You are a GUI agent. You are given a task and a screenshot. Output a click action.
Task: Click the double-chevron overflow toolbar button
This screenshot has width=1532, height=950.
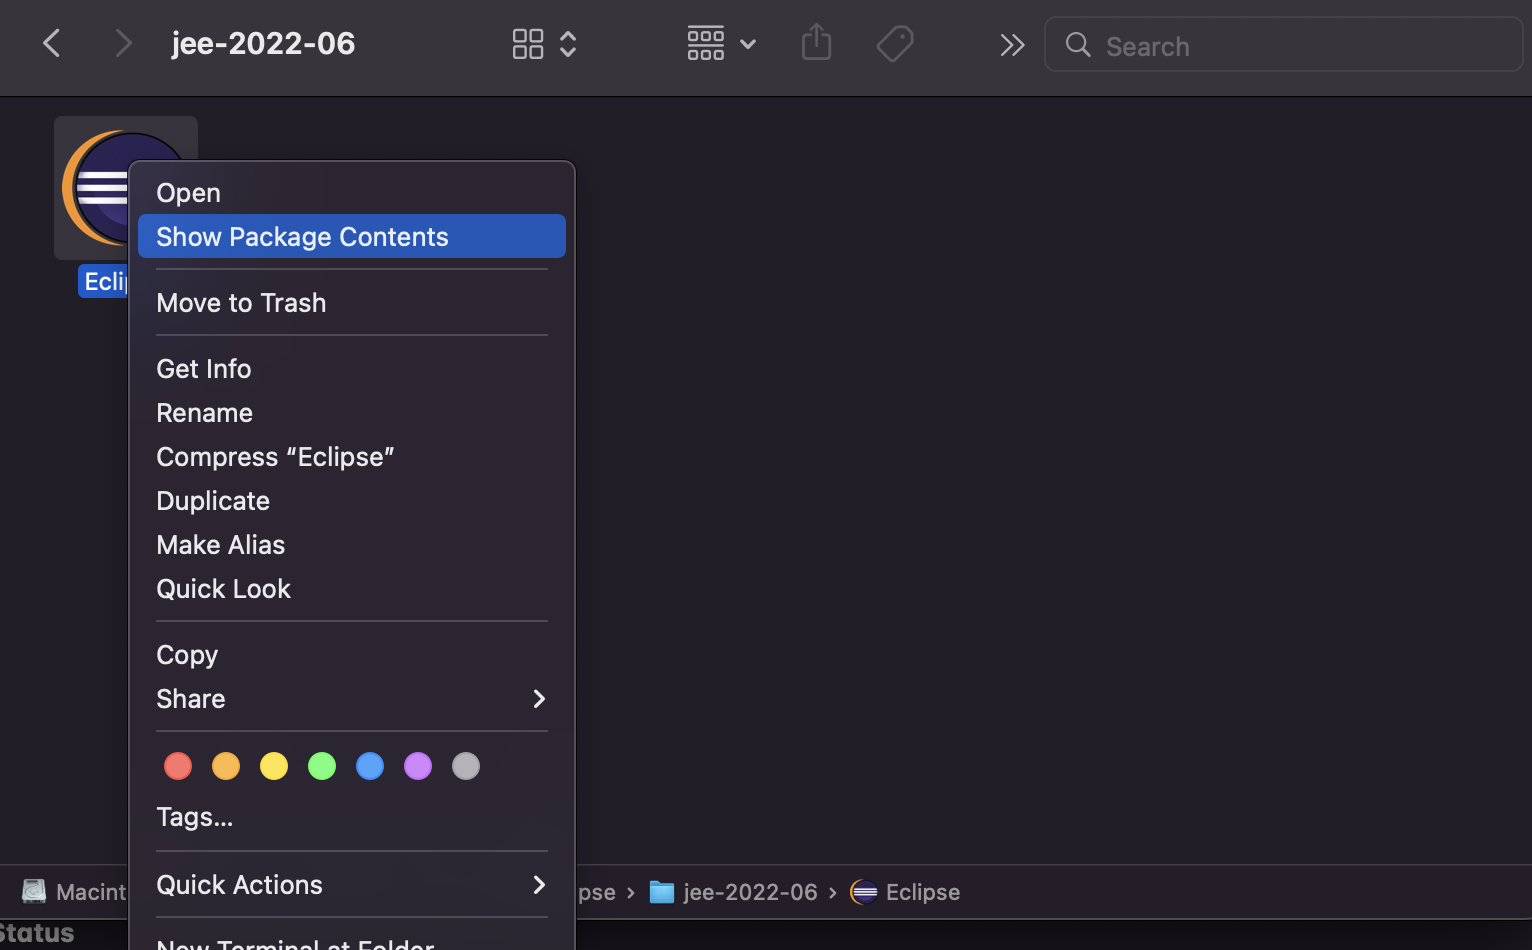click(x=1012, y=44)
